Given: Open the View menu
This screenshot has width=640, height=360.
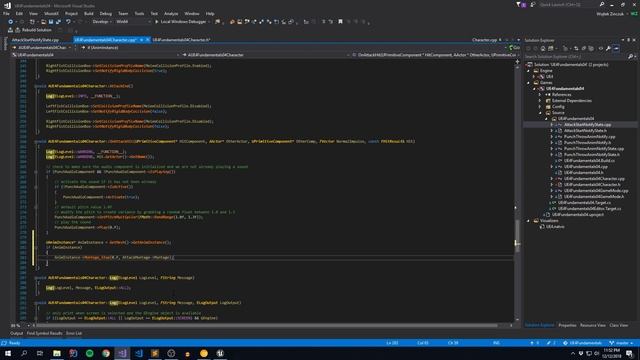Looking at the screenshot, I should 33,13.
